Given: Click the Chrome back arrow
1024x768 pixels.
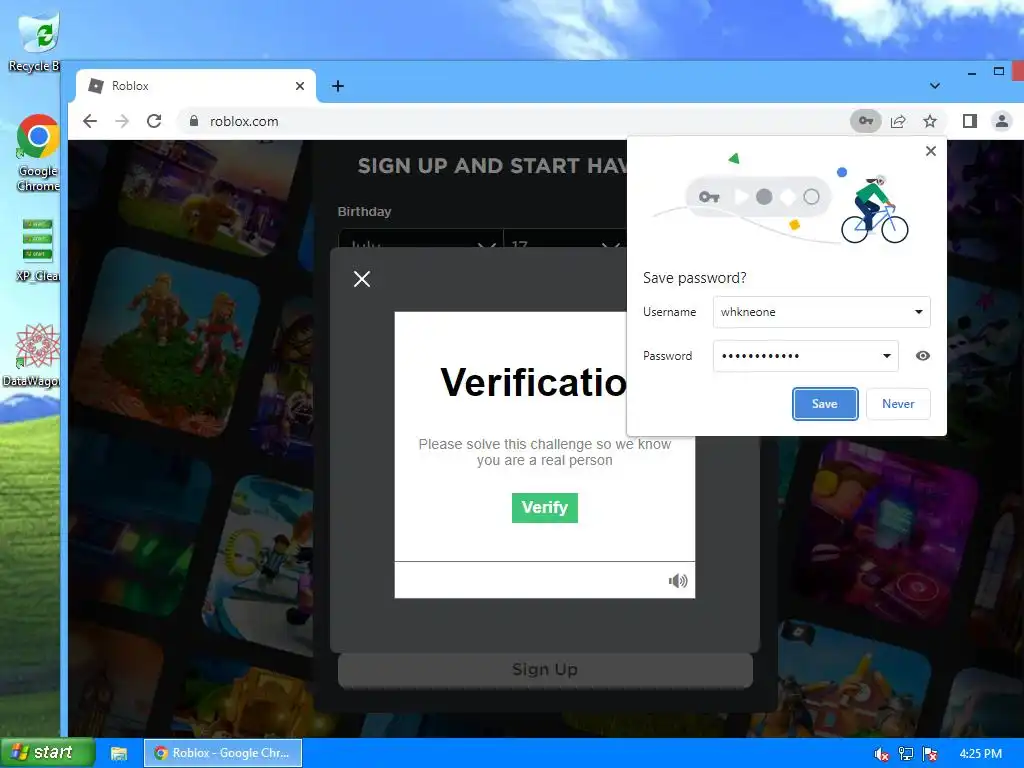Looking at the screenshot, I should pyautogui.click(x=90, y=121).
